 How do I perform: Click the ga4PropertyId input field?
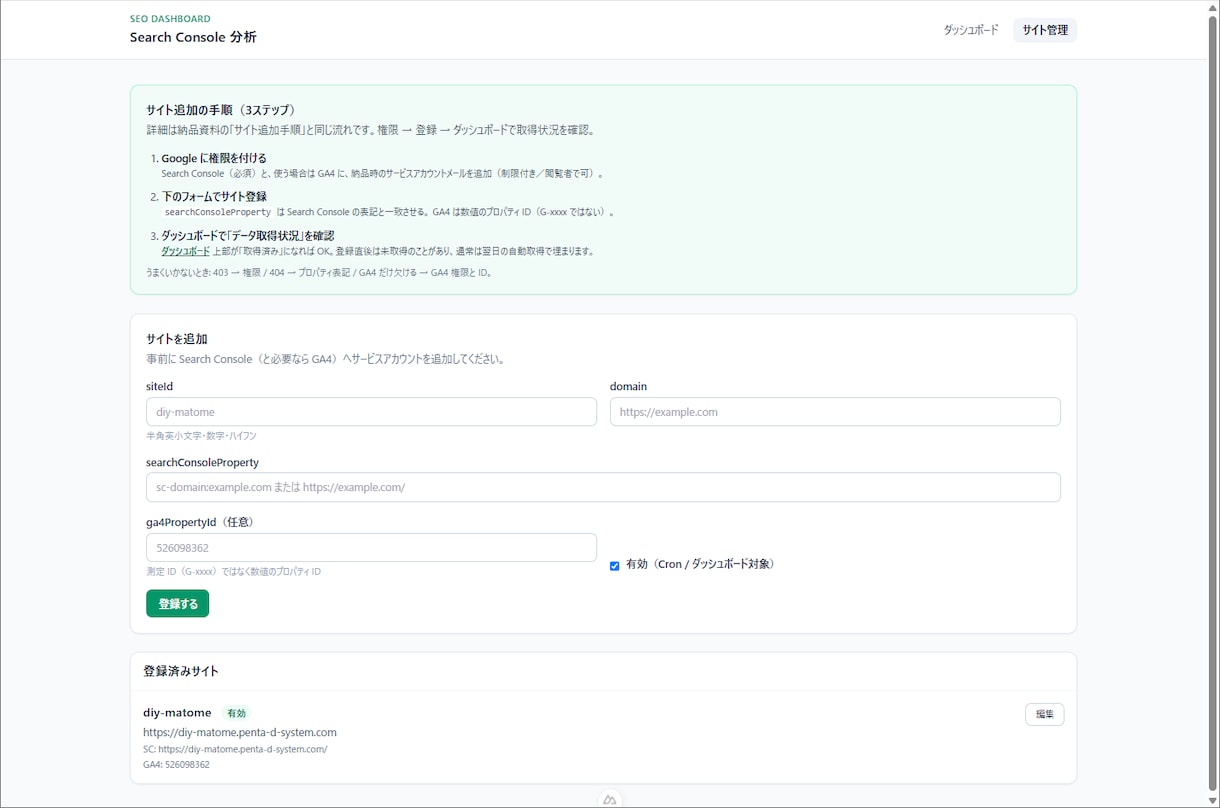[371, 548]
